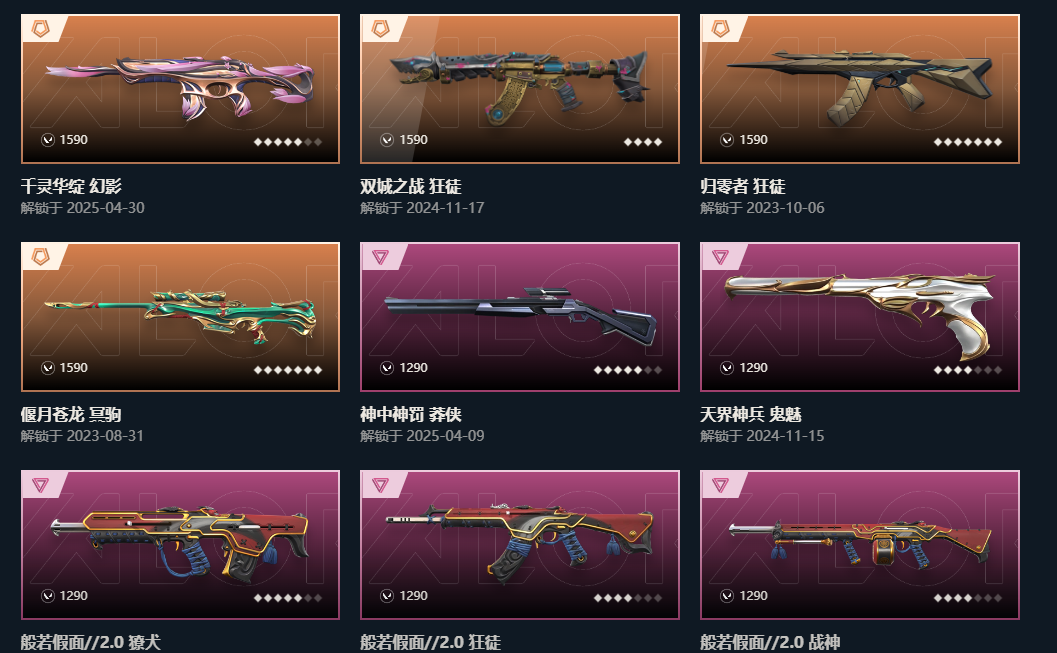1057x653 pixels.
Task: Click the 归零者 狂徒 skin name
Action: pyautogui.click(x=743, y=186)
